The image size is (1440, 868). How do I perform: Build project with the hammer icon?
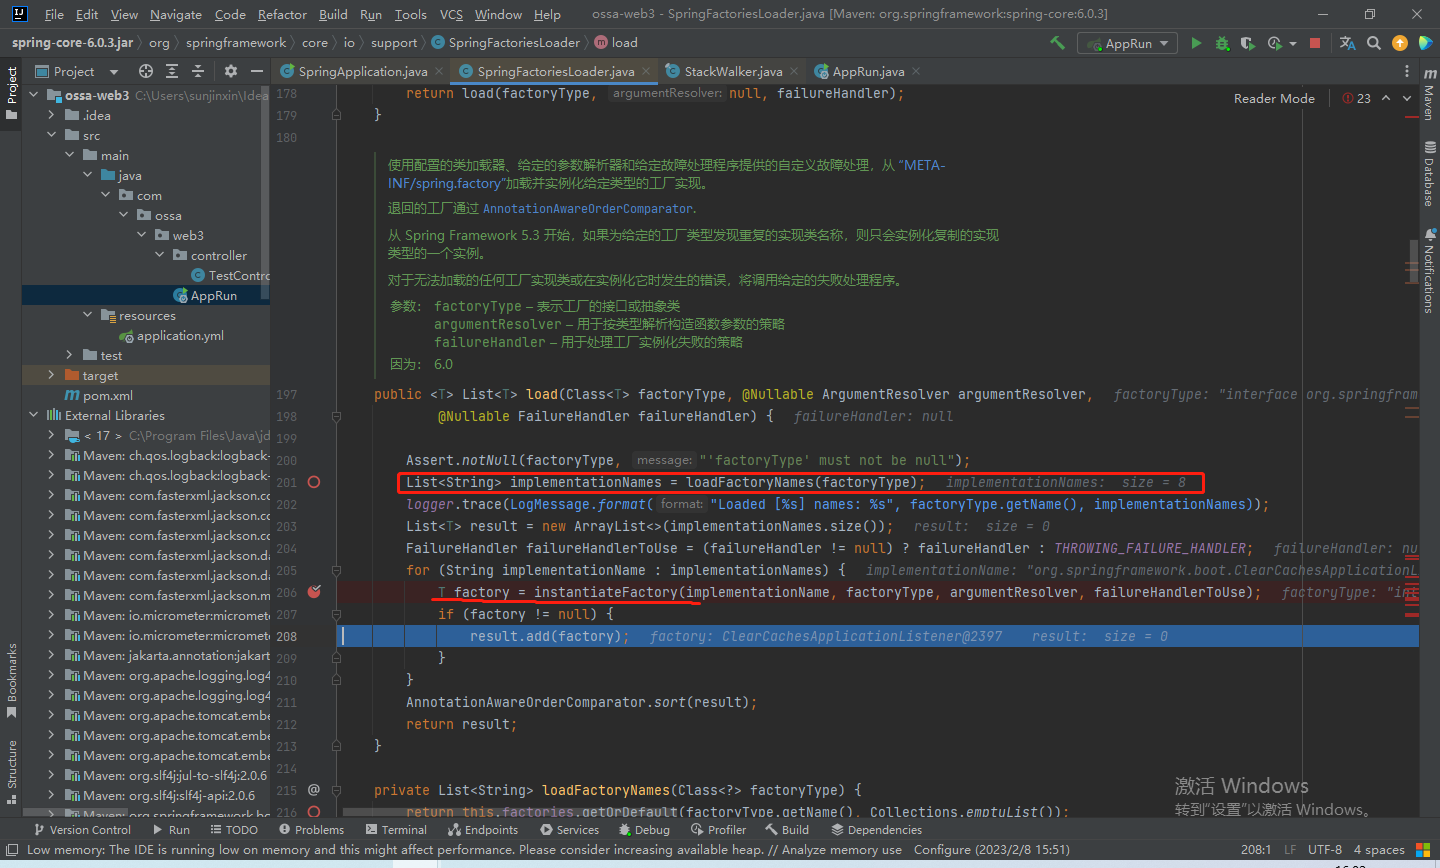tap(1057, 43)
